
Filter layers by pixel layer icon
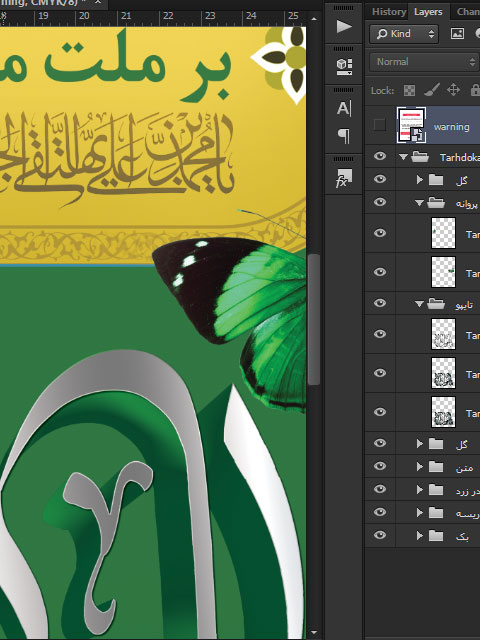[457, 34]
